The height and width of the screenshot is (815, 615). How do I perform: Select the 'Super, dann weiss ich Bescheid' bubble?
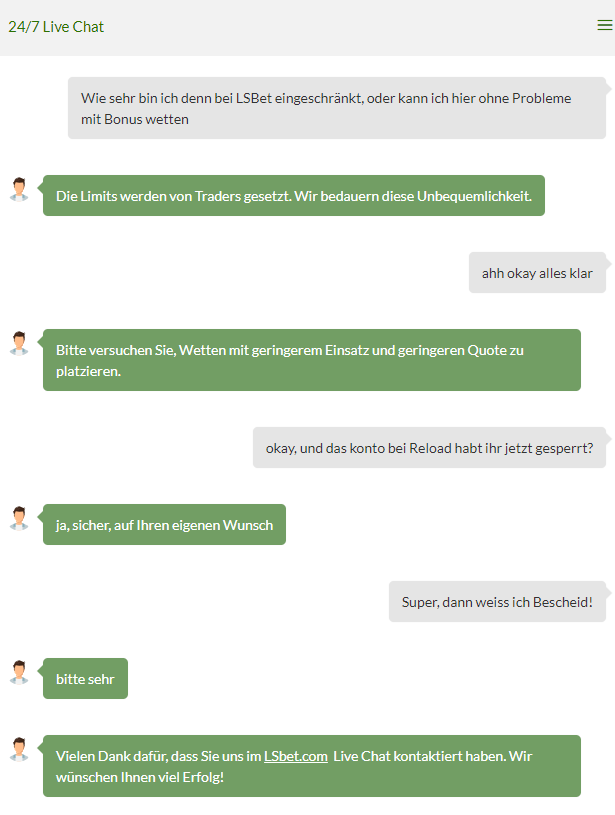point(498,601)
